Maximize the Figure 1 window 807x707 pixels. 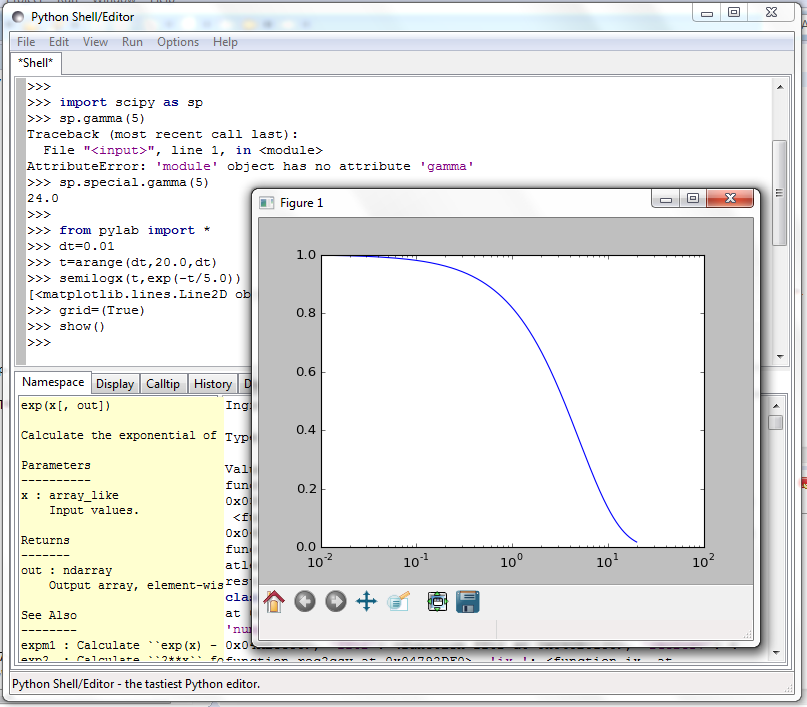pos(693,200)
